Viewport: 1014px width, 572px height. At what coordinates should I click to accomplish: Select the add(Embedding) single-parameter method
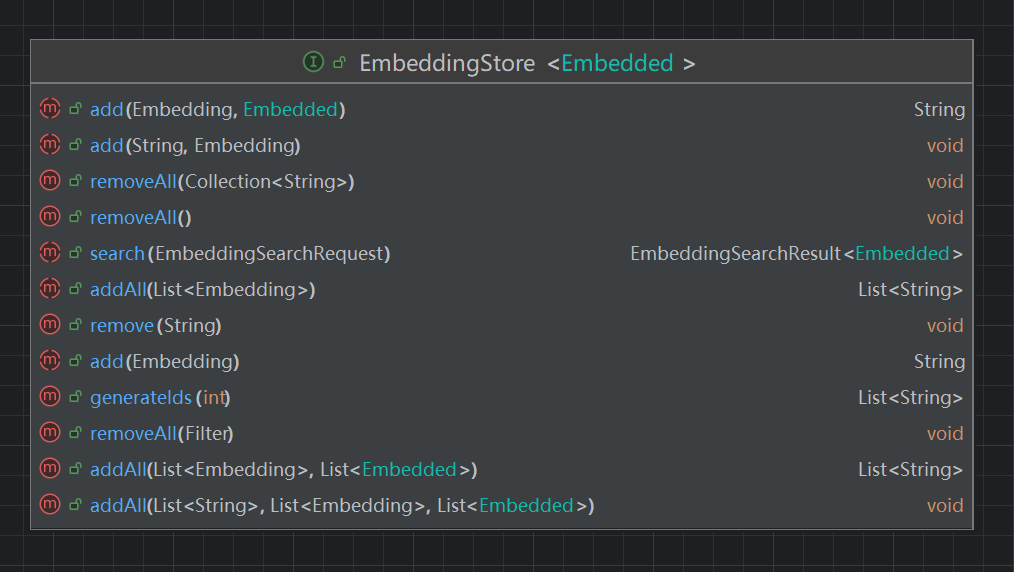[x=164, y=361]
